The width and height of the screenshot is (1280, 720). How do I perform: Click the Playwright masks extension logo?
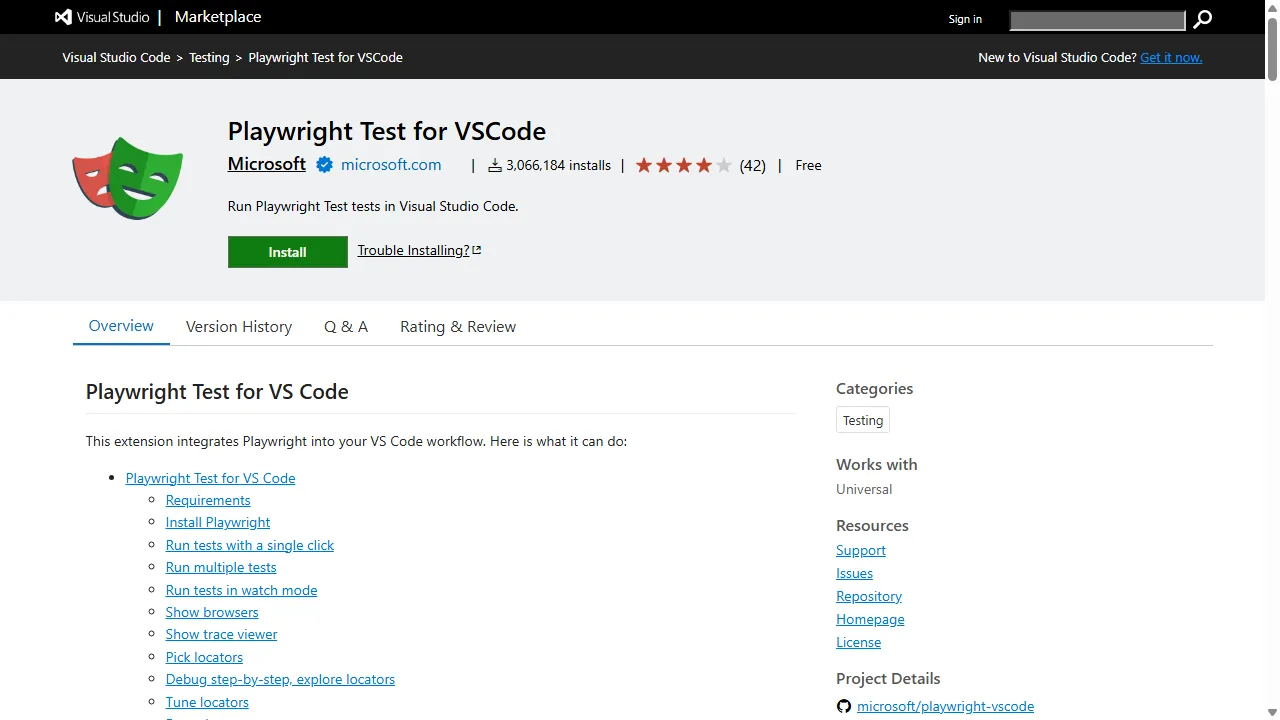(128, 178)
